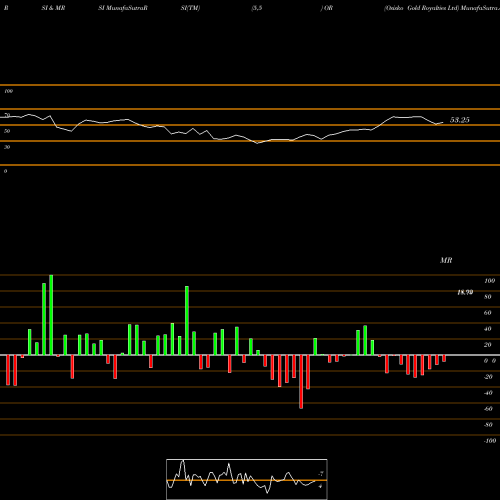Click the MR value 18.70 label
The image size is (500, 500).
pyautogui.click(x=465, y=293)
